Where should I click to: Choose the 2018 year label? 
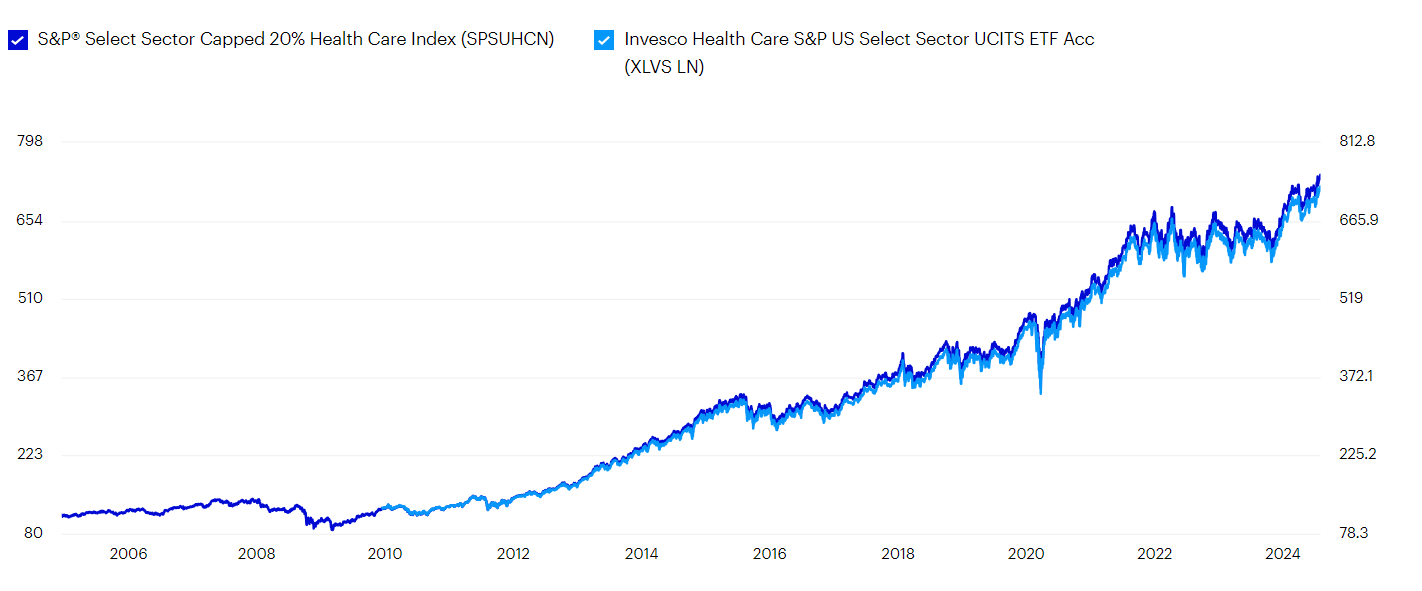[898, 554]
